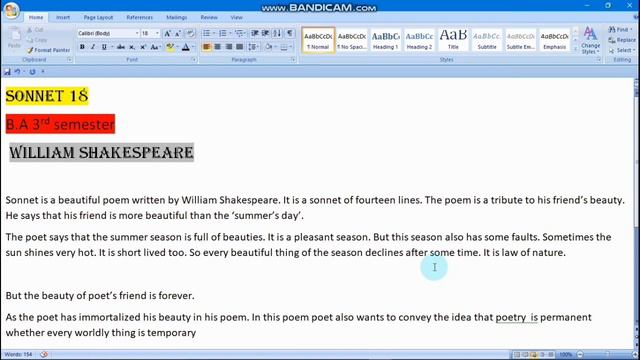Open the Change Case menu
The height and width of the screenshot is (360, 640).
click(155, 47)
